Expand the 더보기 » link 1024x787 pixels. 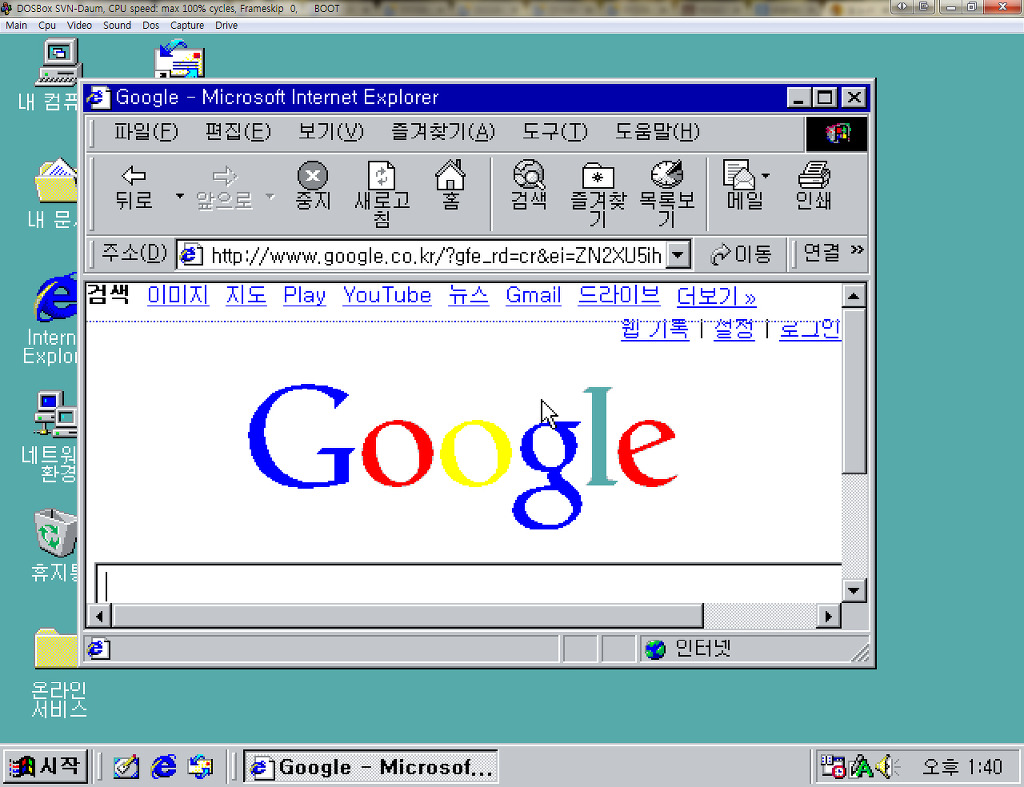[x=716, y=296]
